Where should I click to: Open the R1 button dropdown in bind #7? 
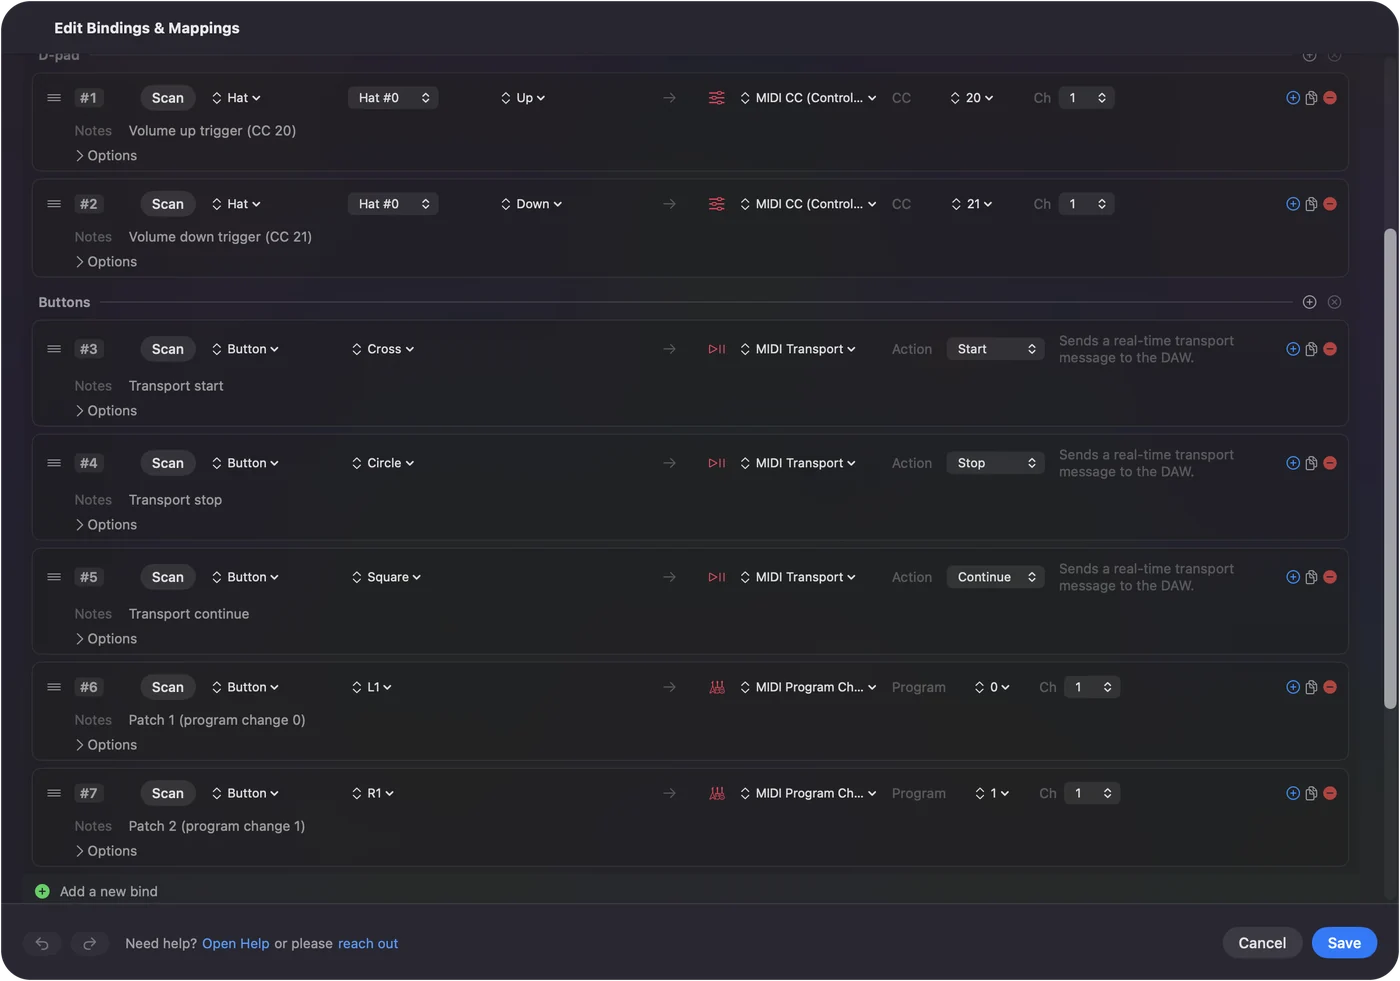point(373,793)
